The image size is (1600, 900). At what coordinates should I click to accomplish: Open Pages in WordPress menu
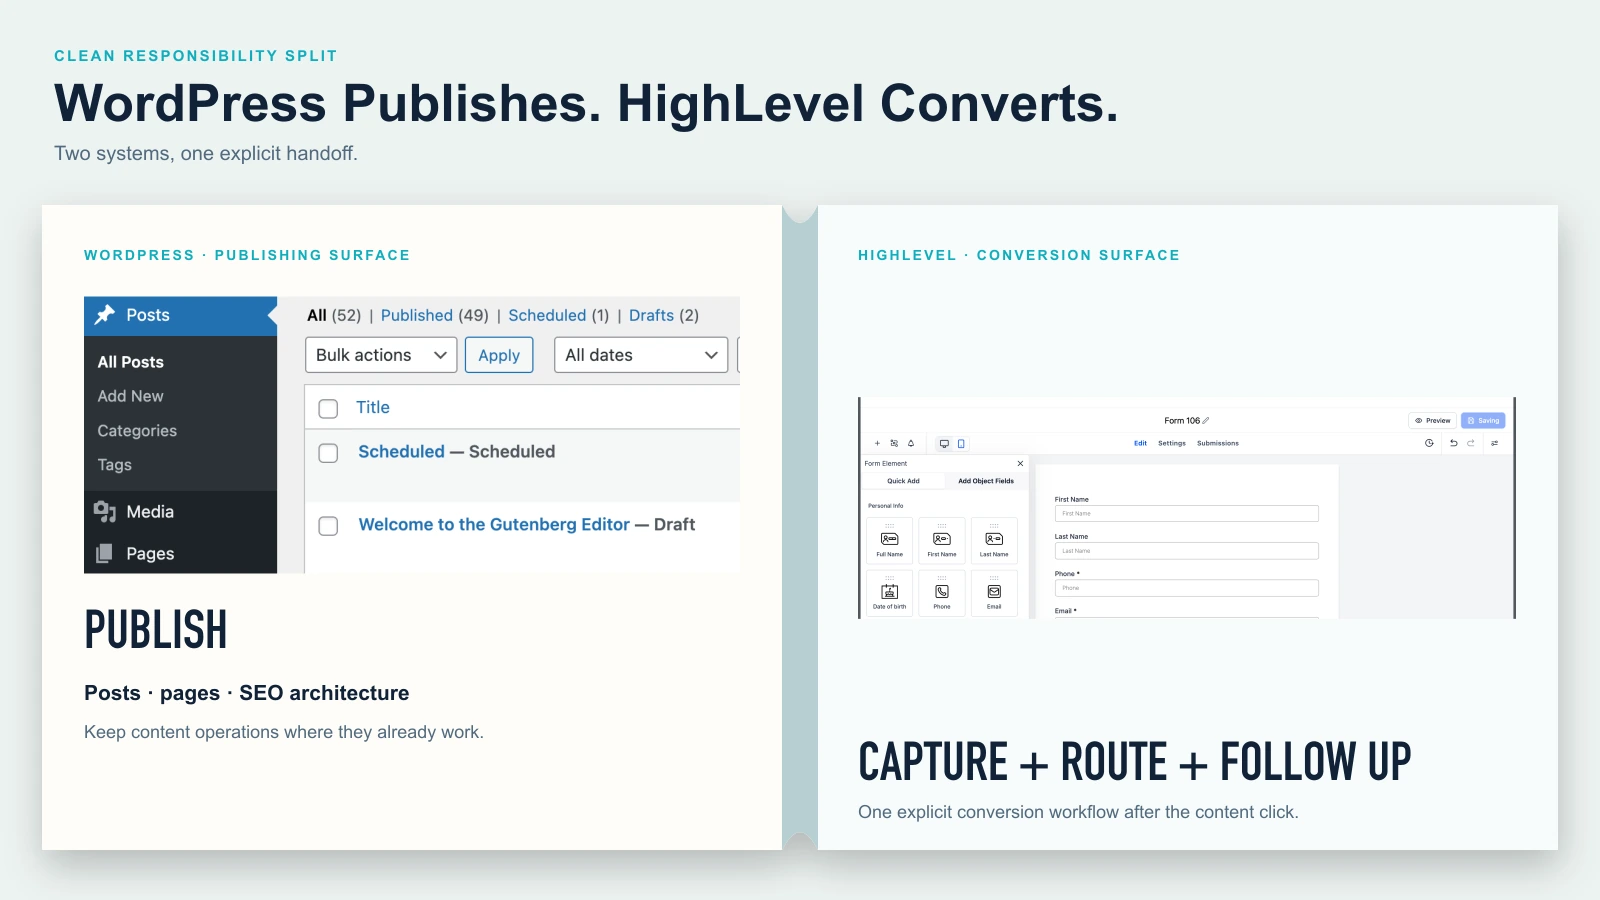click(180, 553)
